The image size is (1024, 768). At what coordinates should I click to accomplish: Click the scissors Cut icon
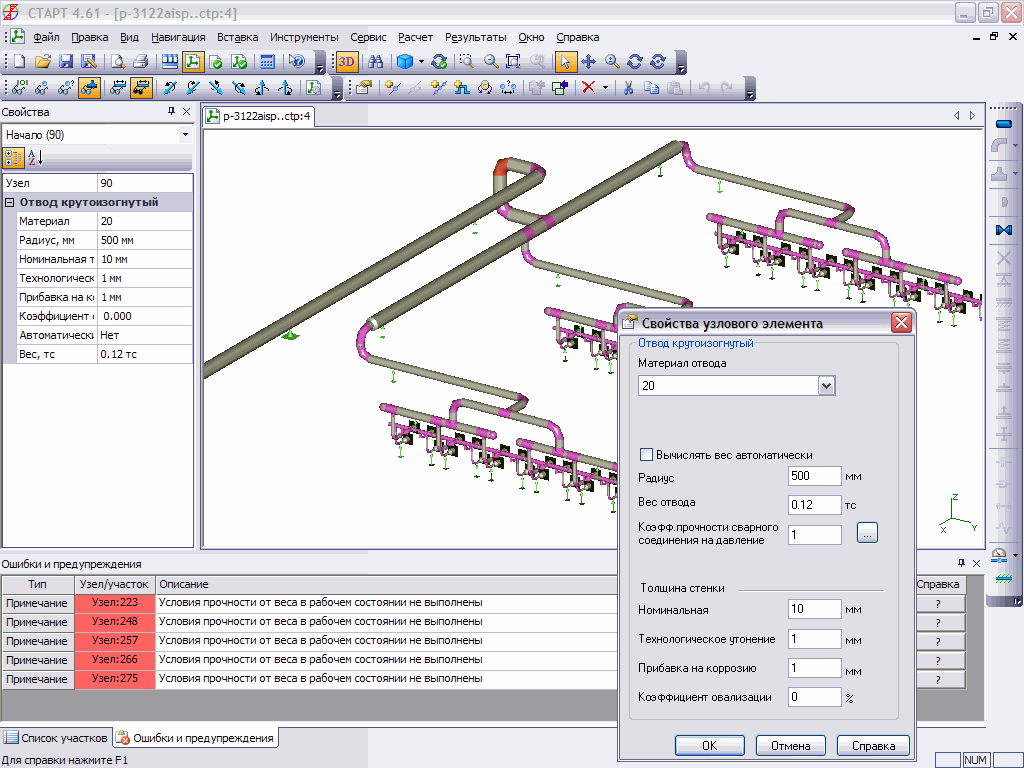[628, 87]
